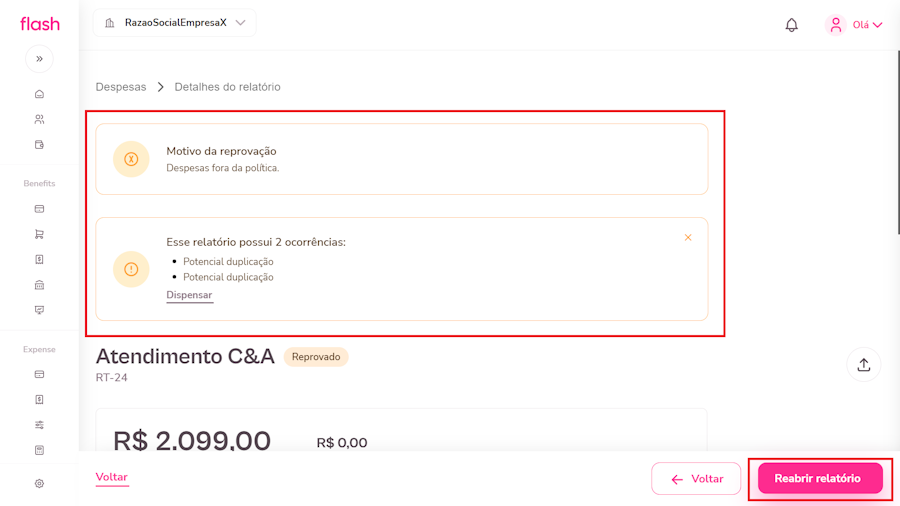Click the bank building icon under Benefits
Viewport: 900px width, 506px height.
click(x=39, y=285)
